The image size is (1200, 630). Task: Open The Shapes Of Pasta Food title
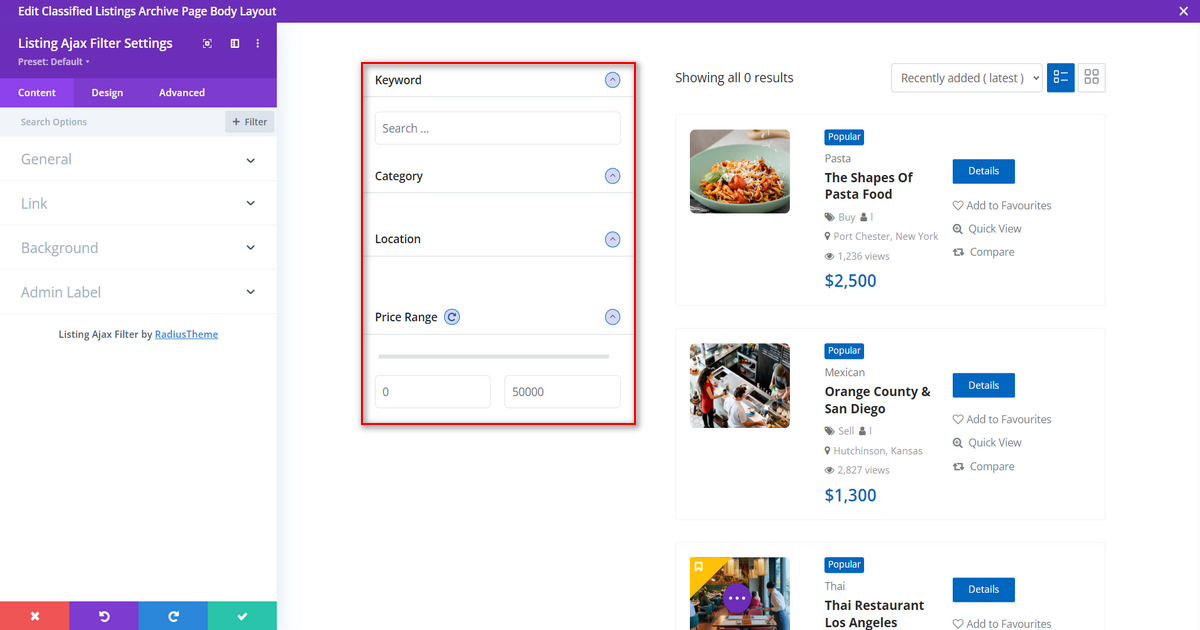point(869,186)
